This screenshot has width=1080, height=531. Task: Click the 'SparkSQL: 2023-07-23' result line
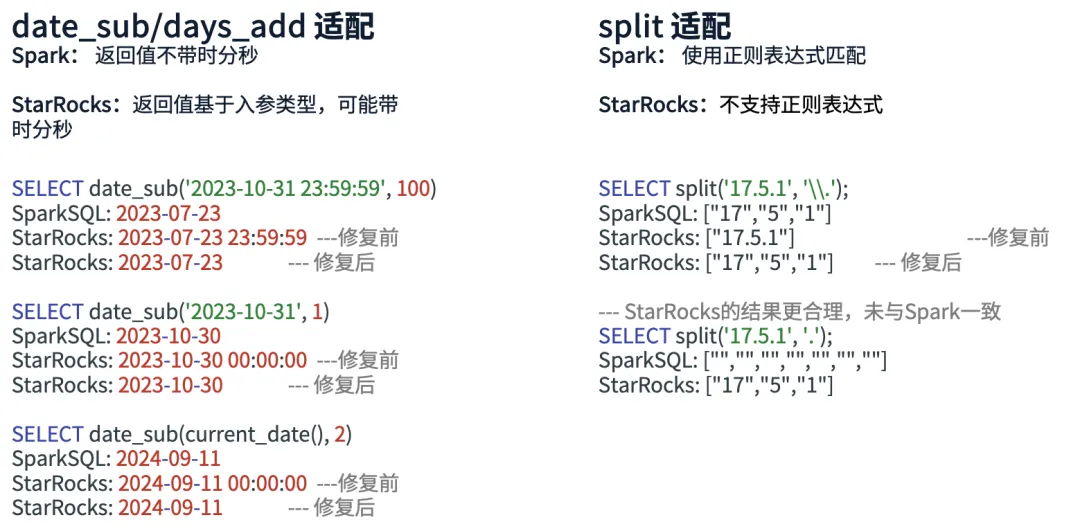click(x=116, y=214)
